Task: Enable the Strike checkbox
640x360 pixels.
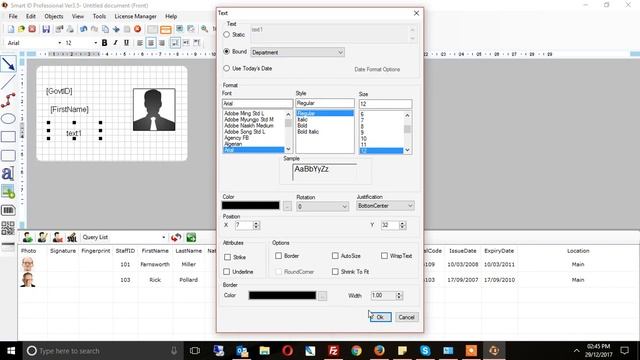Action: [x=227, y=257]
